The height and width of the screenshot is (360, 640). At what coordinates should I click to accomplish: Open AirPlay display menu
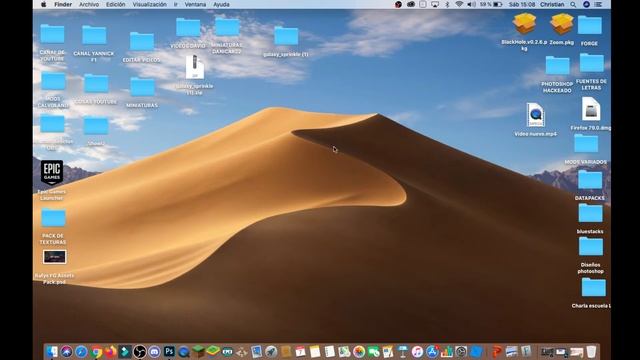(x=435, y=4)
